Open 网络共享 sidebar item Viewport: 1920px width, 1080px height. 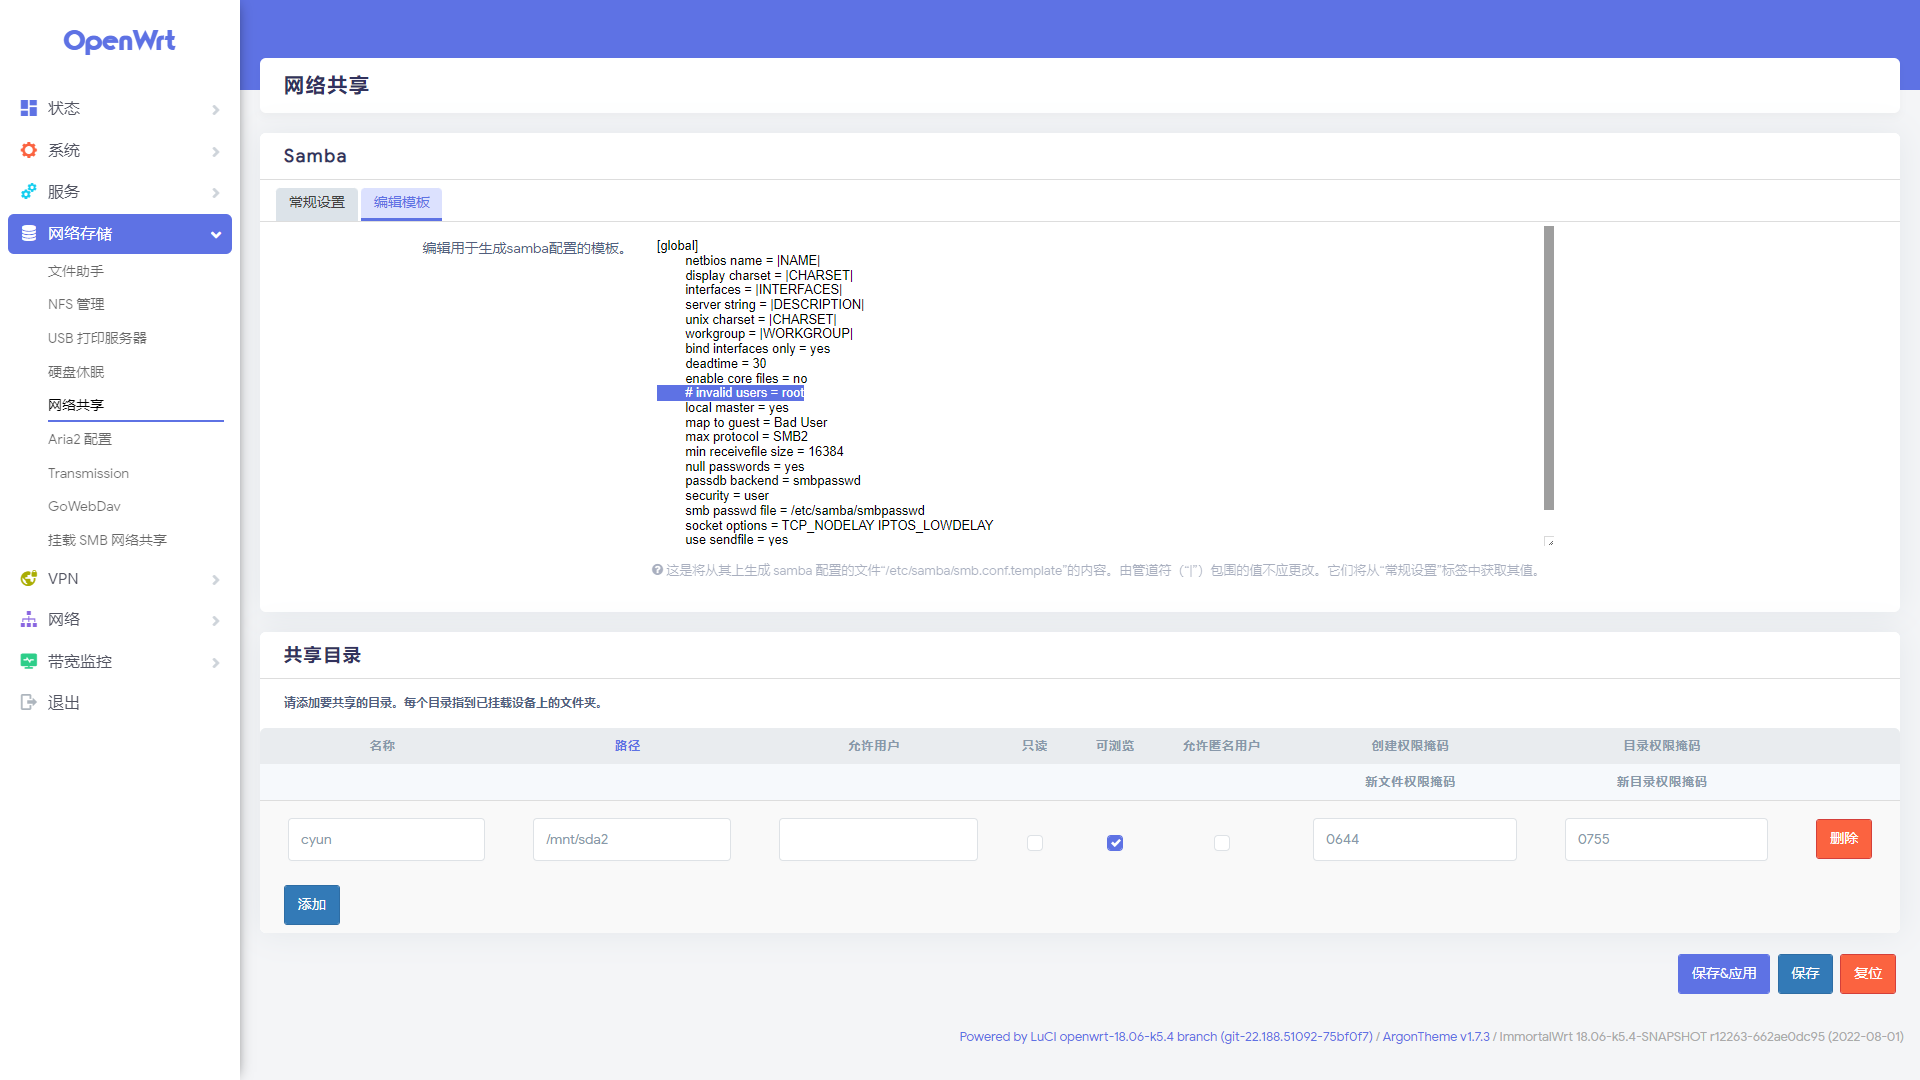[76, 405]
